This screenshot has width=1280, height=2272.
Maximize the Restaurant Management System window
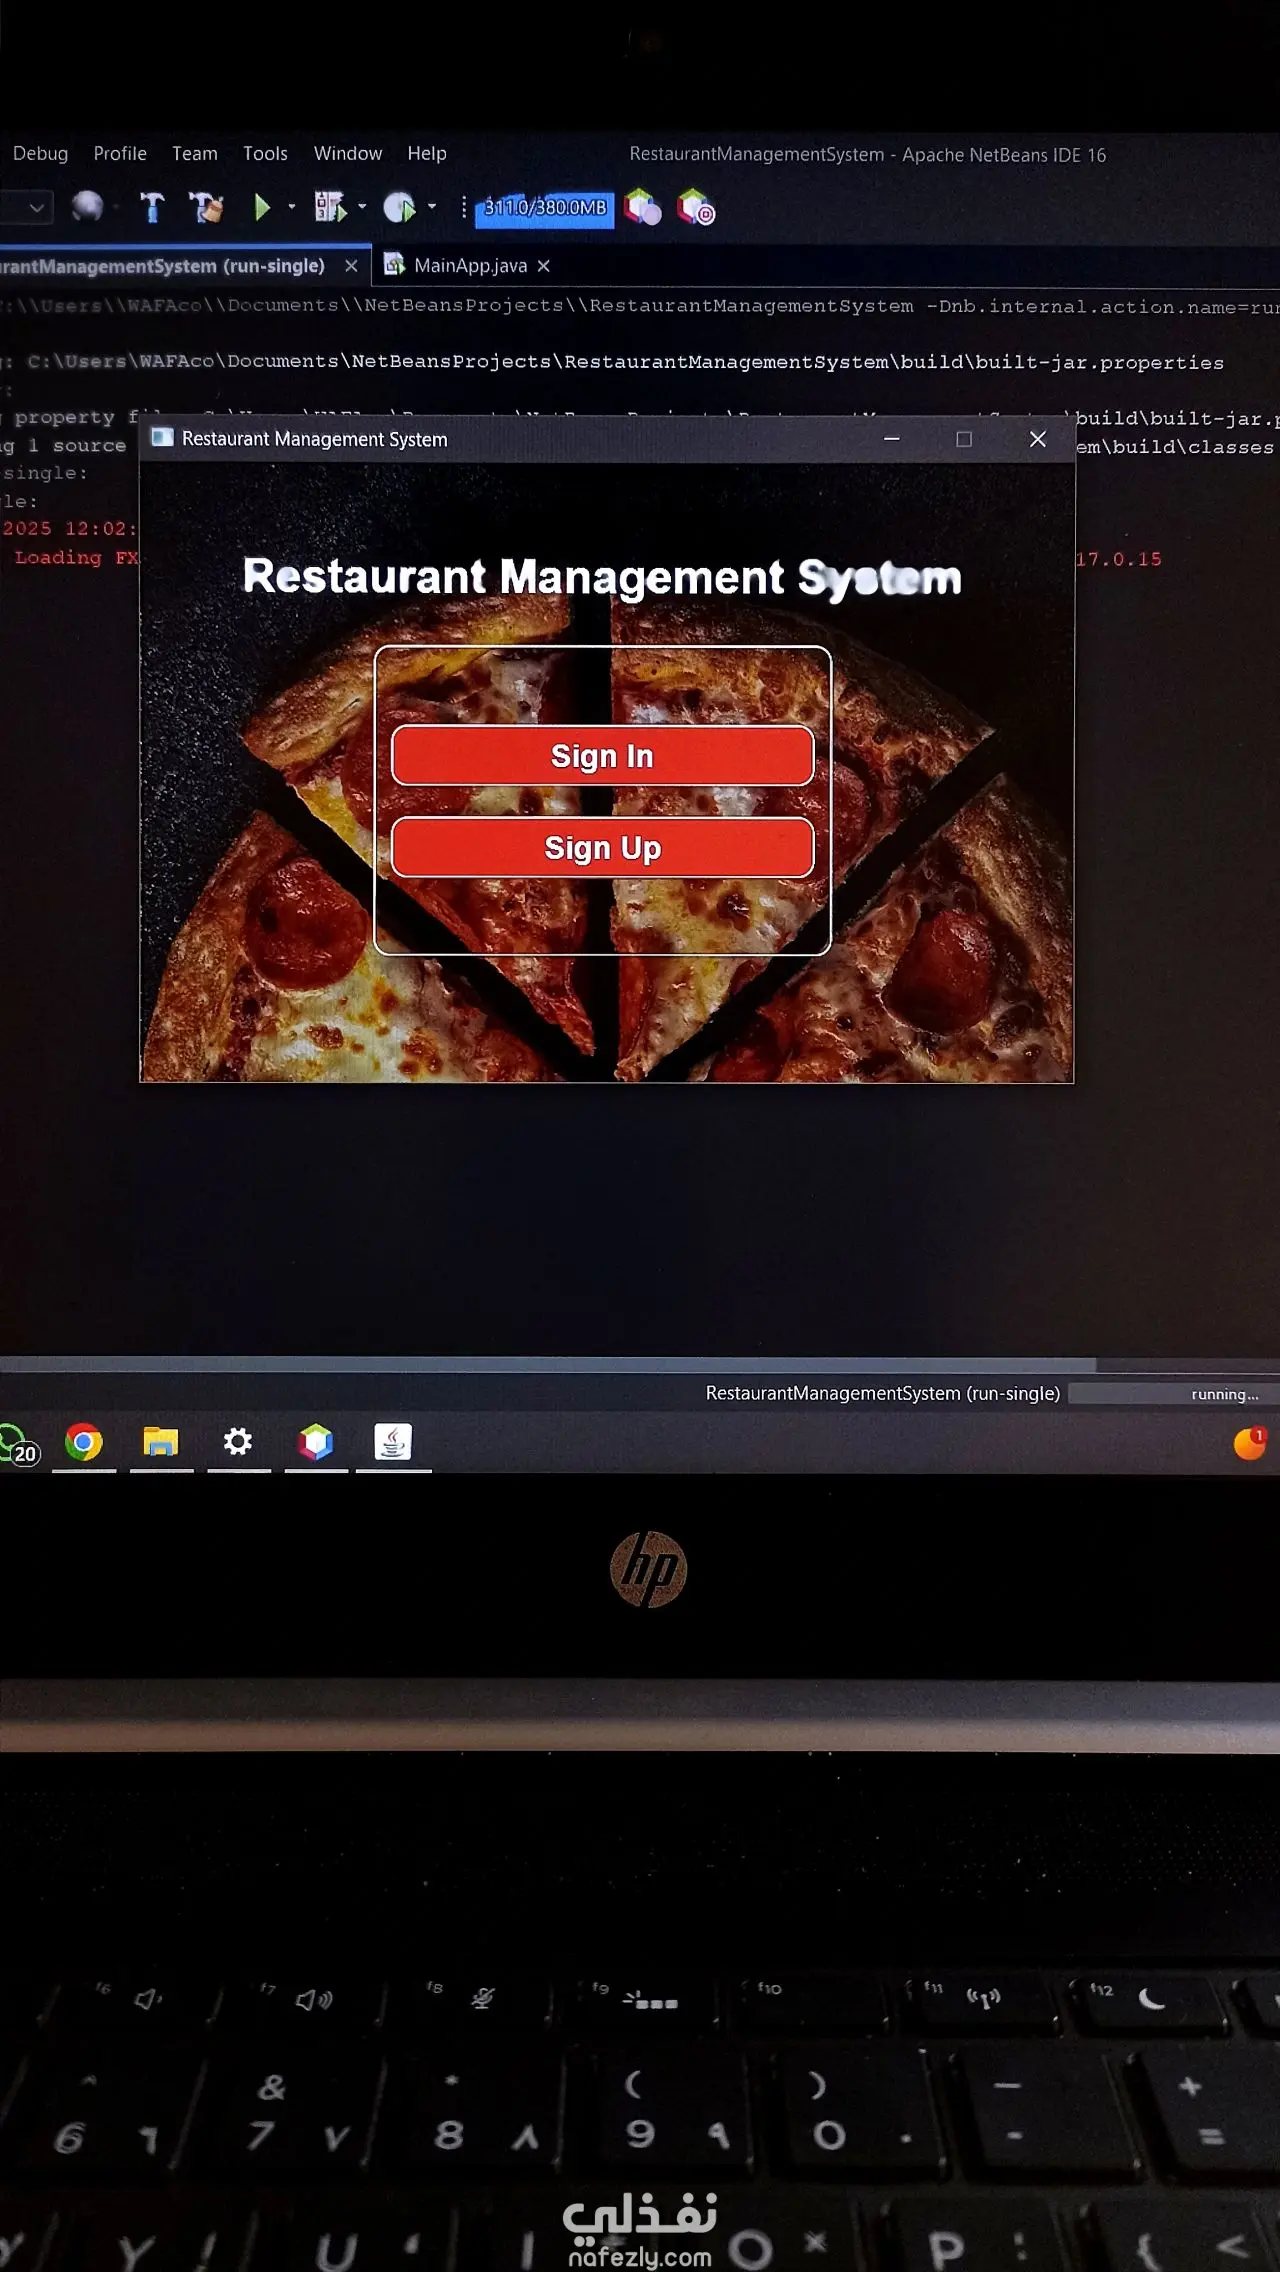(964, 439)
